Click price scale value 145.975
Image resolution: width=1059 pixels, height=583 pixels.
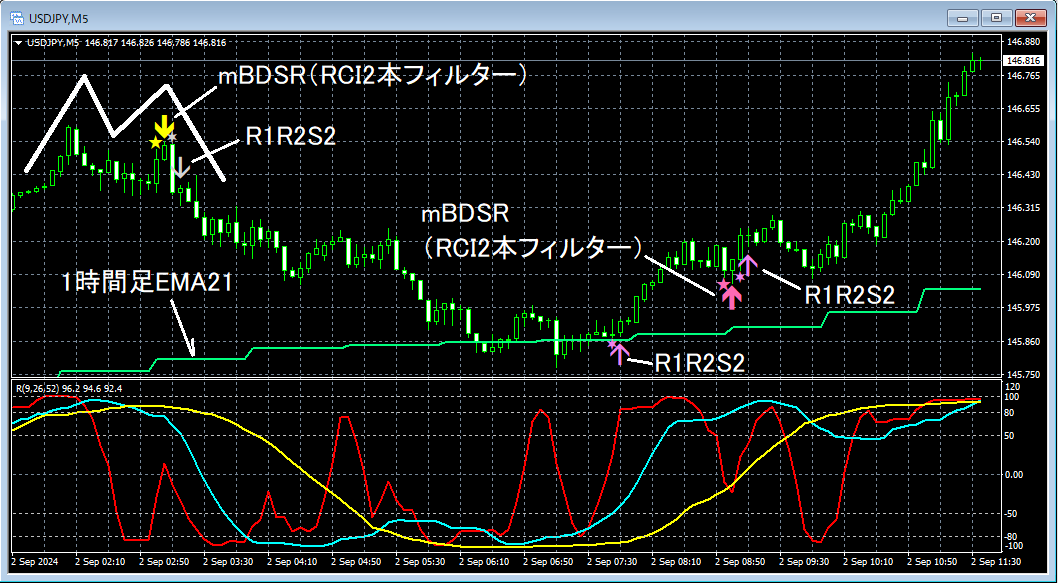click(x=1022, y=308)
